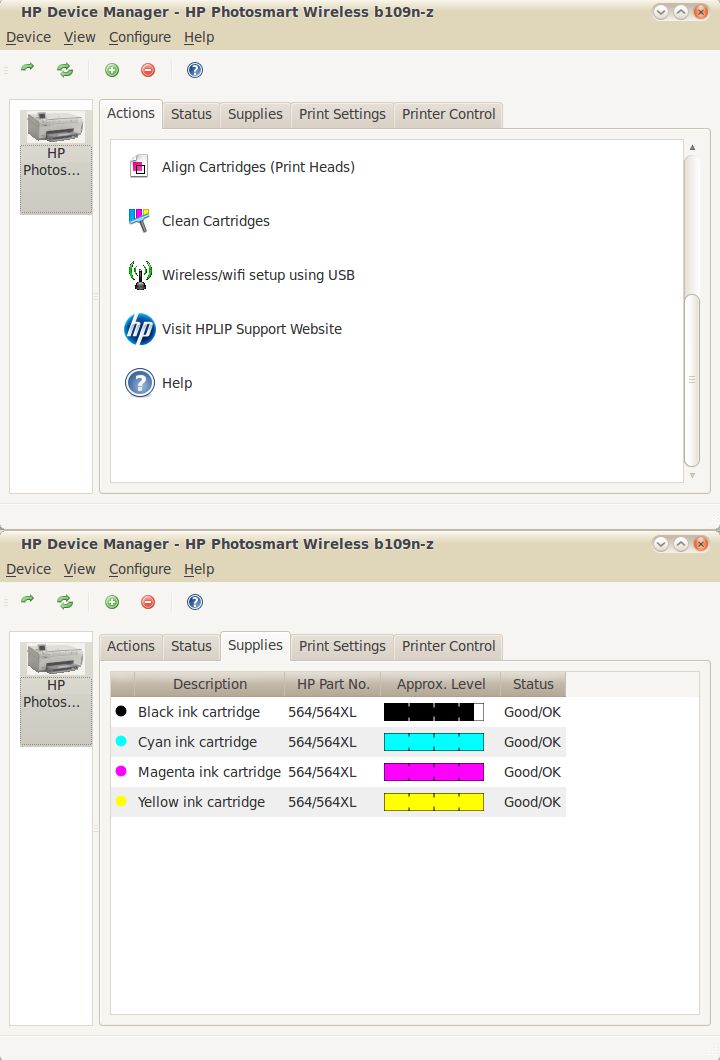
Task: Select Cyan ink cartridge row text
Action: coord(197,742)
